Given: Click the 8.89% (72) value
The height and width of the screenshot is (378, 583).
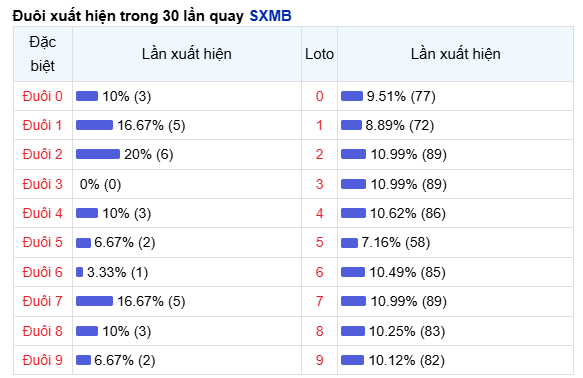Looking at the screenshot, I should 400,125.
